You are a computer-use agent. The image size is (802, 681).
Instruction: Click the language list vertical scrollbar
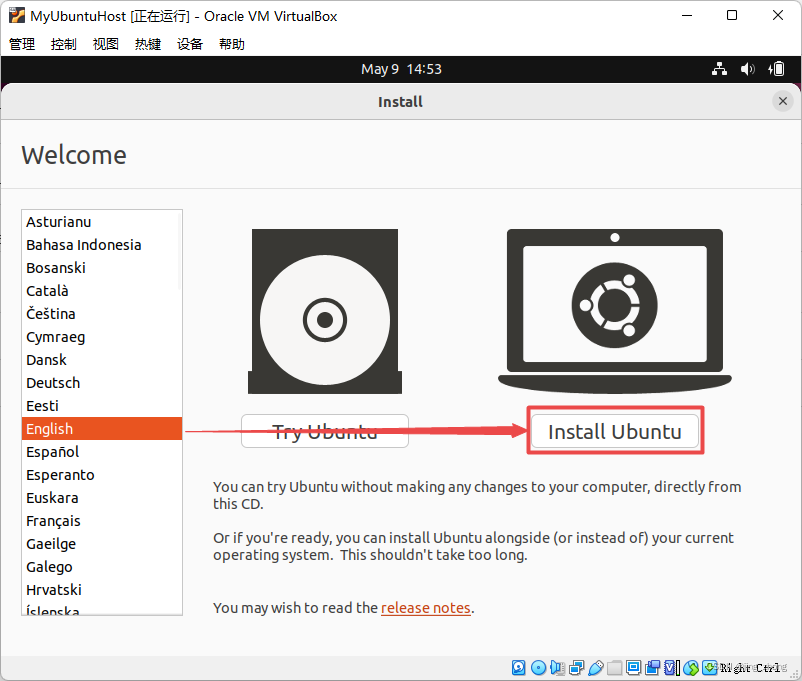pyautogui.click(x=180, y=251)
